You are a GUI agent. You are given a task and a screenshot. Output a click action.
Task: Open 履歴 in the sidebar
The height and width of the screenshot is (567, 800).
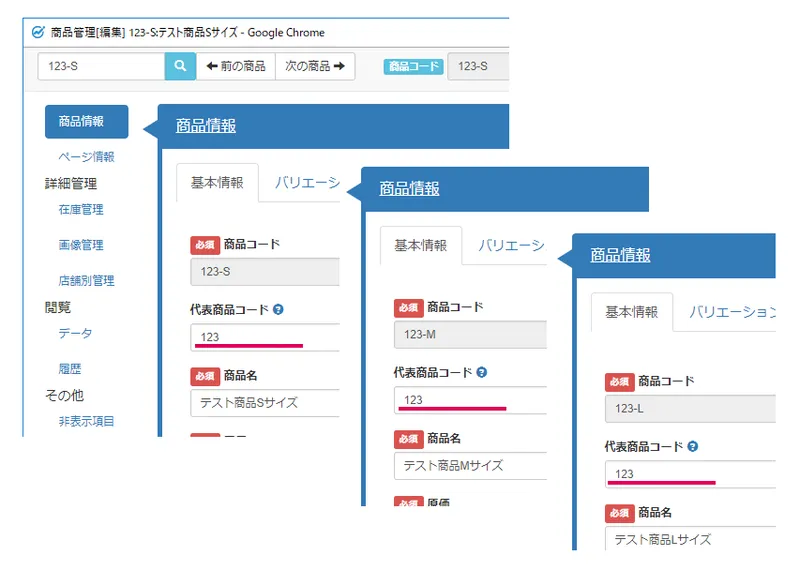point(70,368)
